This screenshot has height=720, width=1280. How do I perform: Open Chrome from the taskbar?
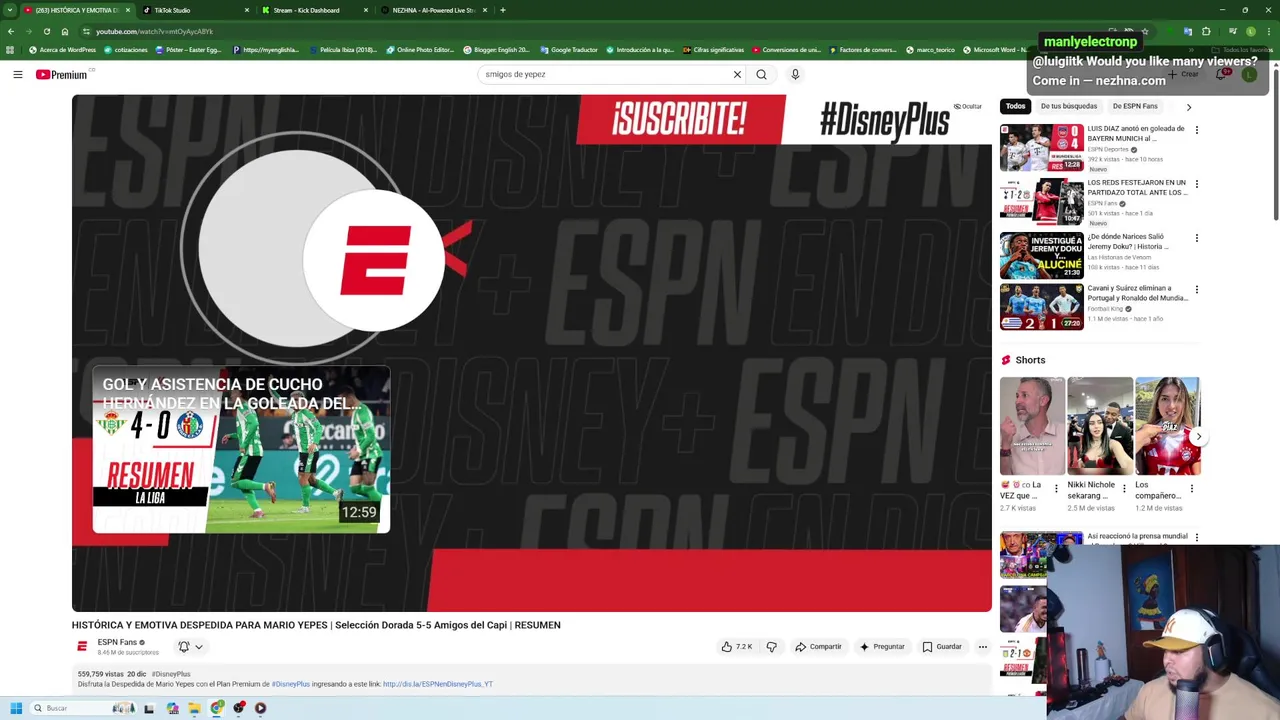pyautogui.click(x=217, y=708)
